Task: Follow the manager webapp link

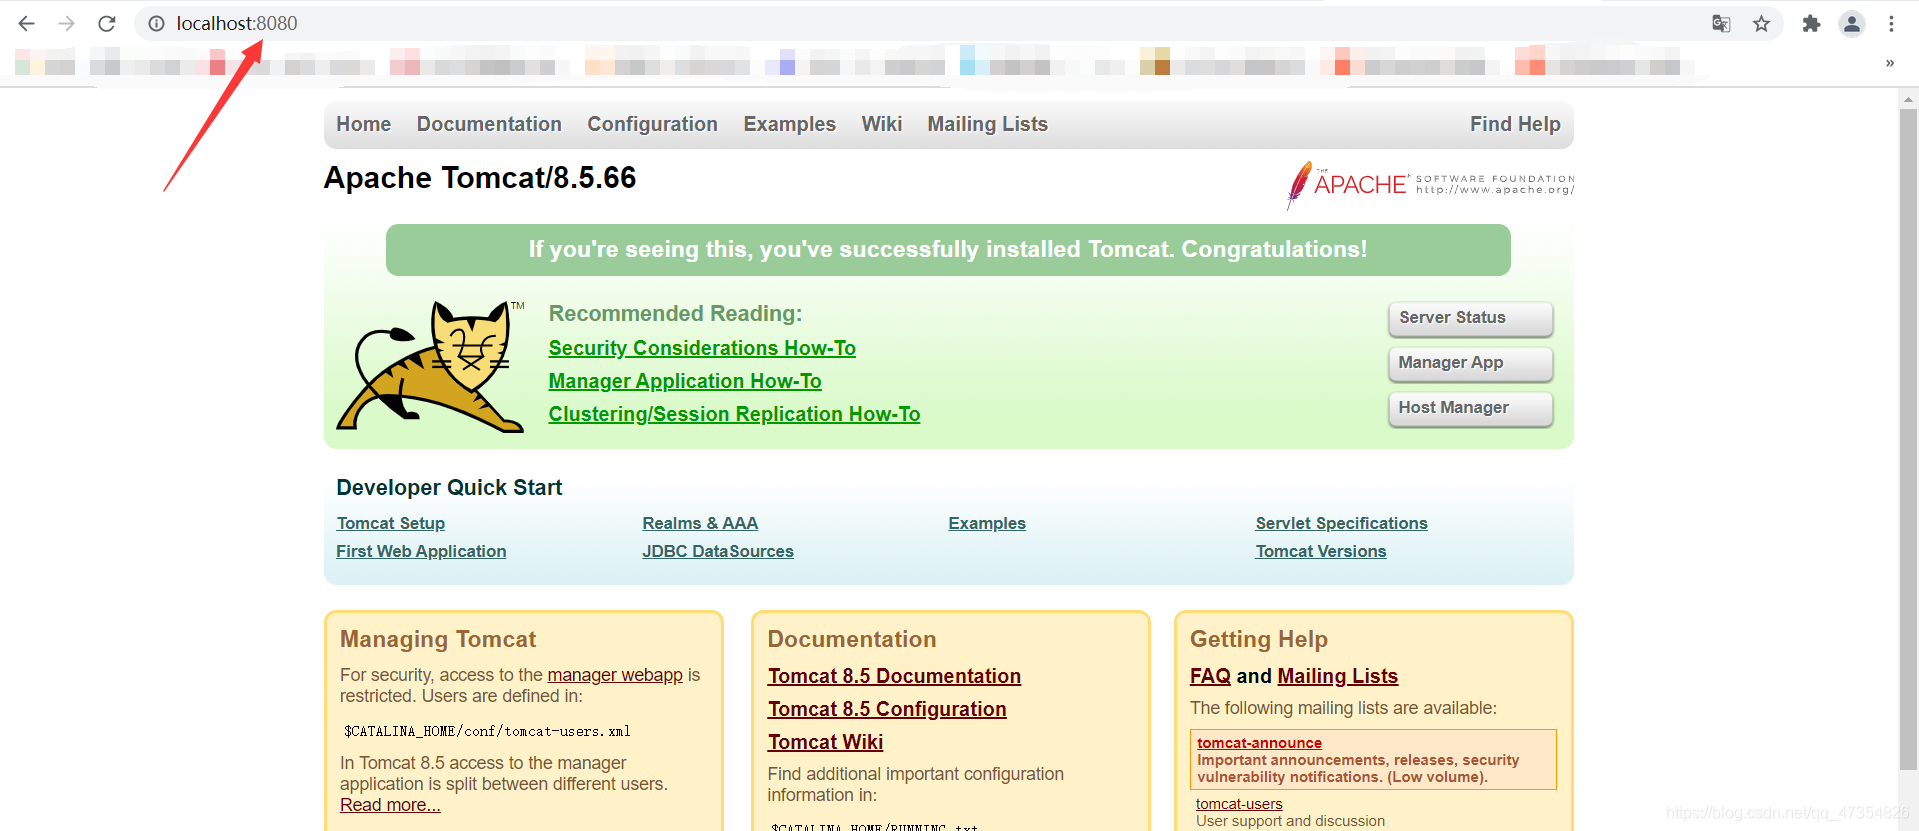Action: pos(615,675)
